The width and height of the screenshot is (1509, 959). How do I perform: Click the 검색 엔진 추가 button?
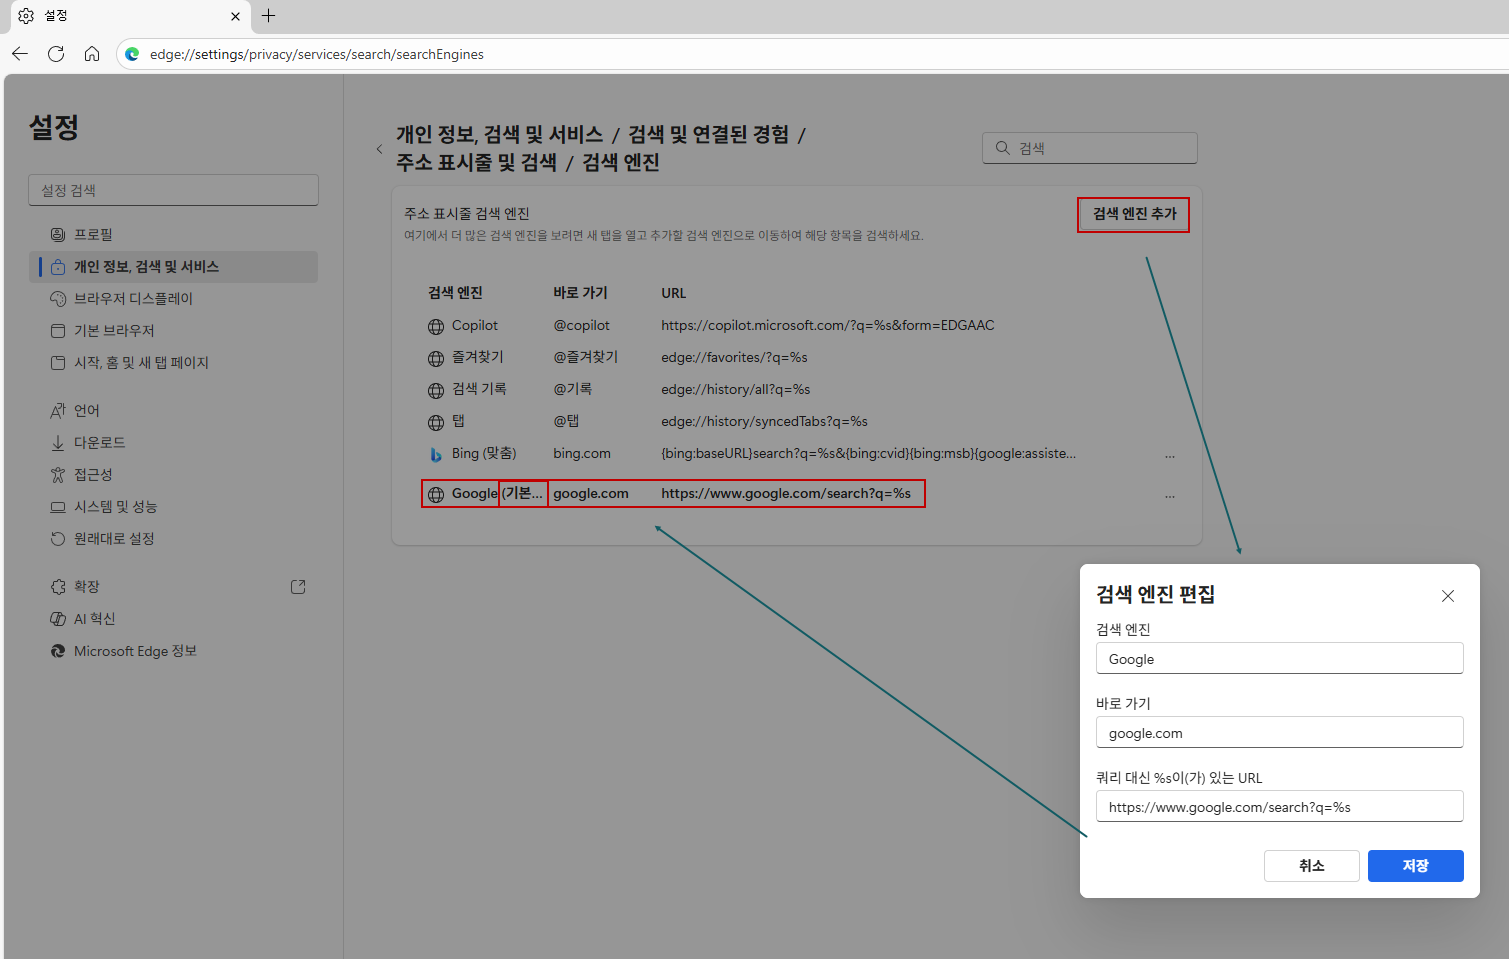click(1134, 214)
